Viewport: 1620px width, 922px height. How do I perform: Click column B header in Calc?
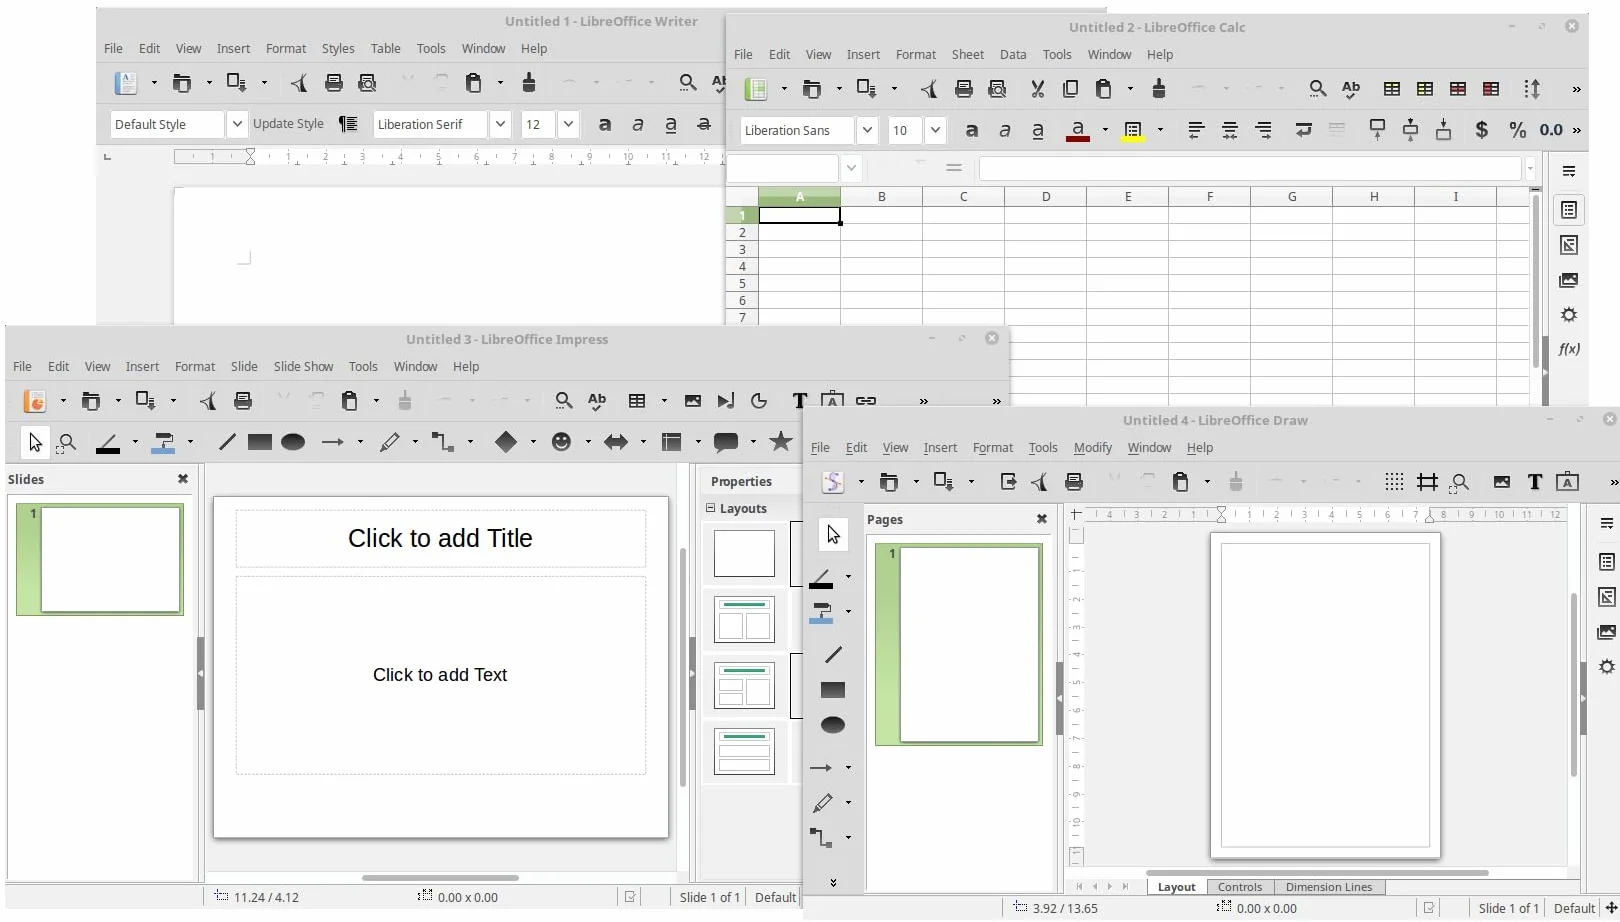coord(881,197)
